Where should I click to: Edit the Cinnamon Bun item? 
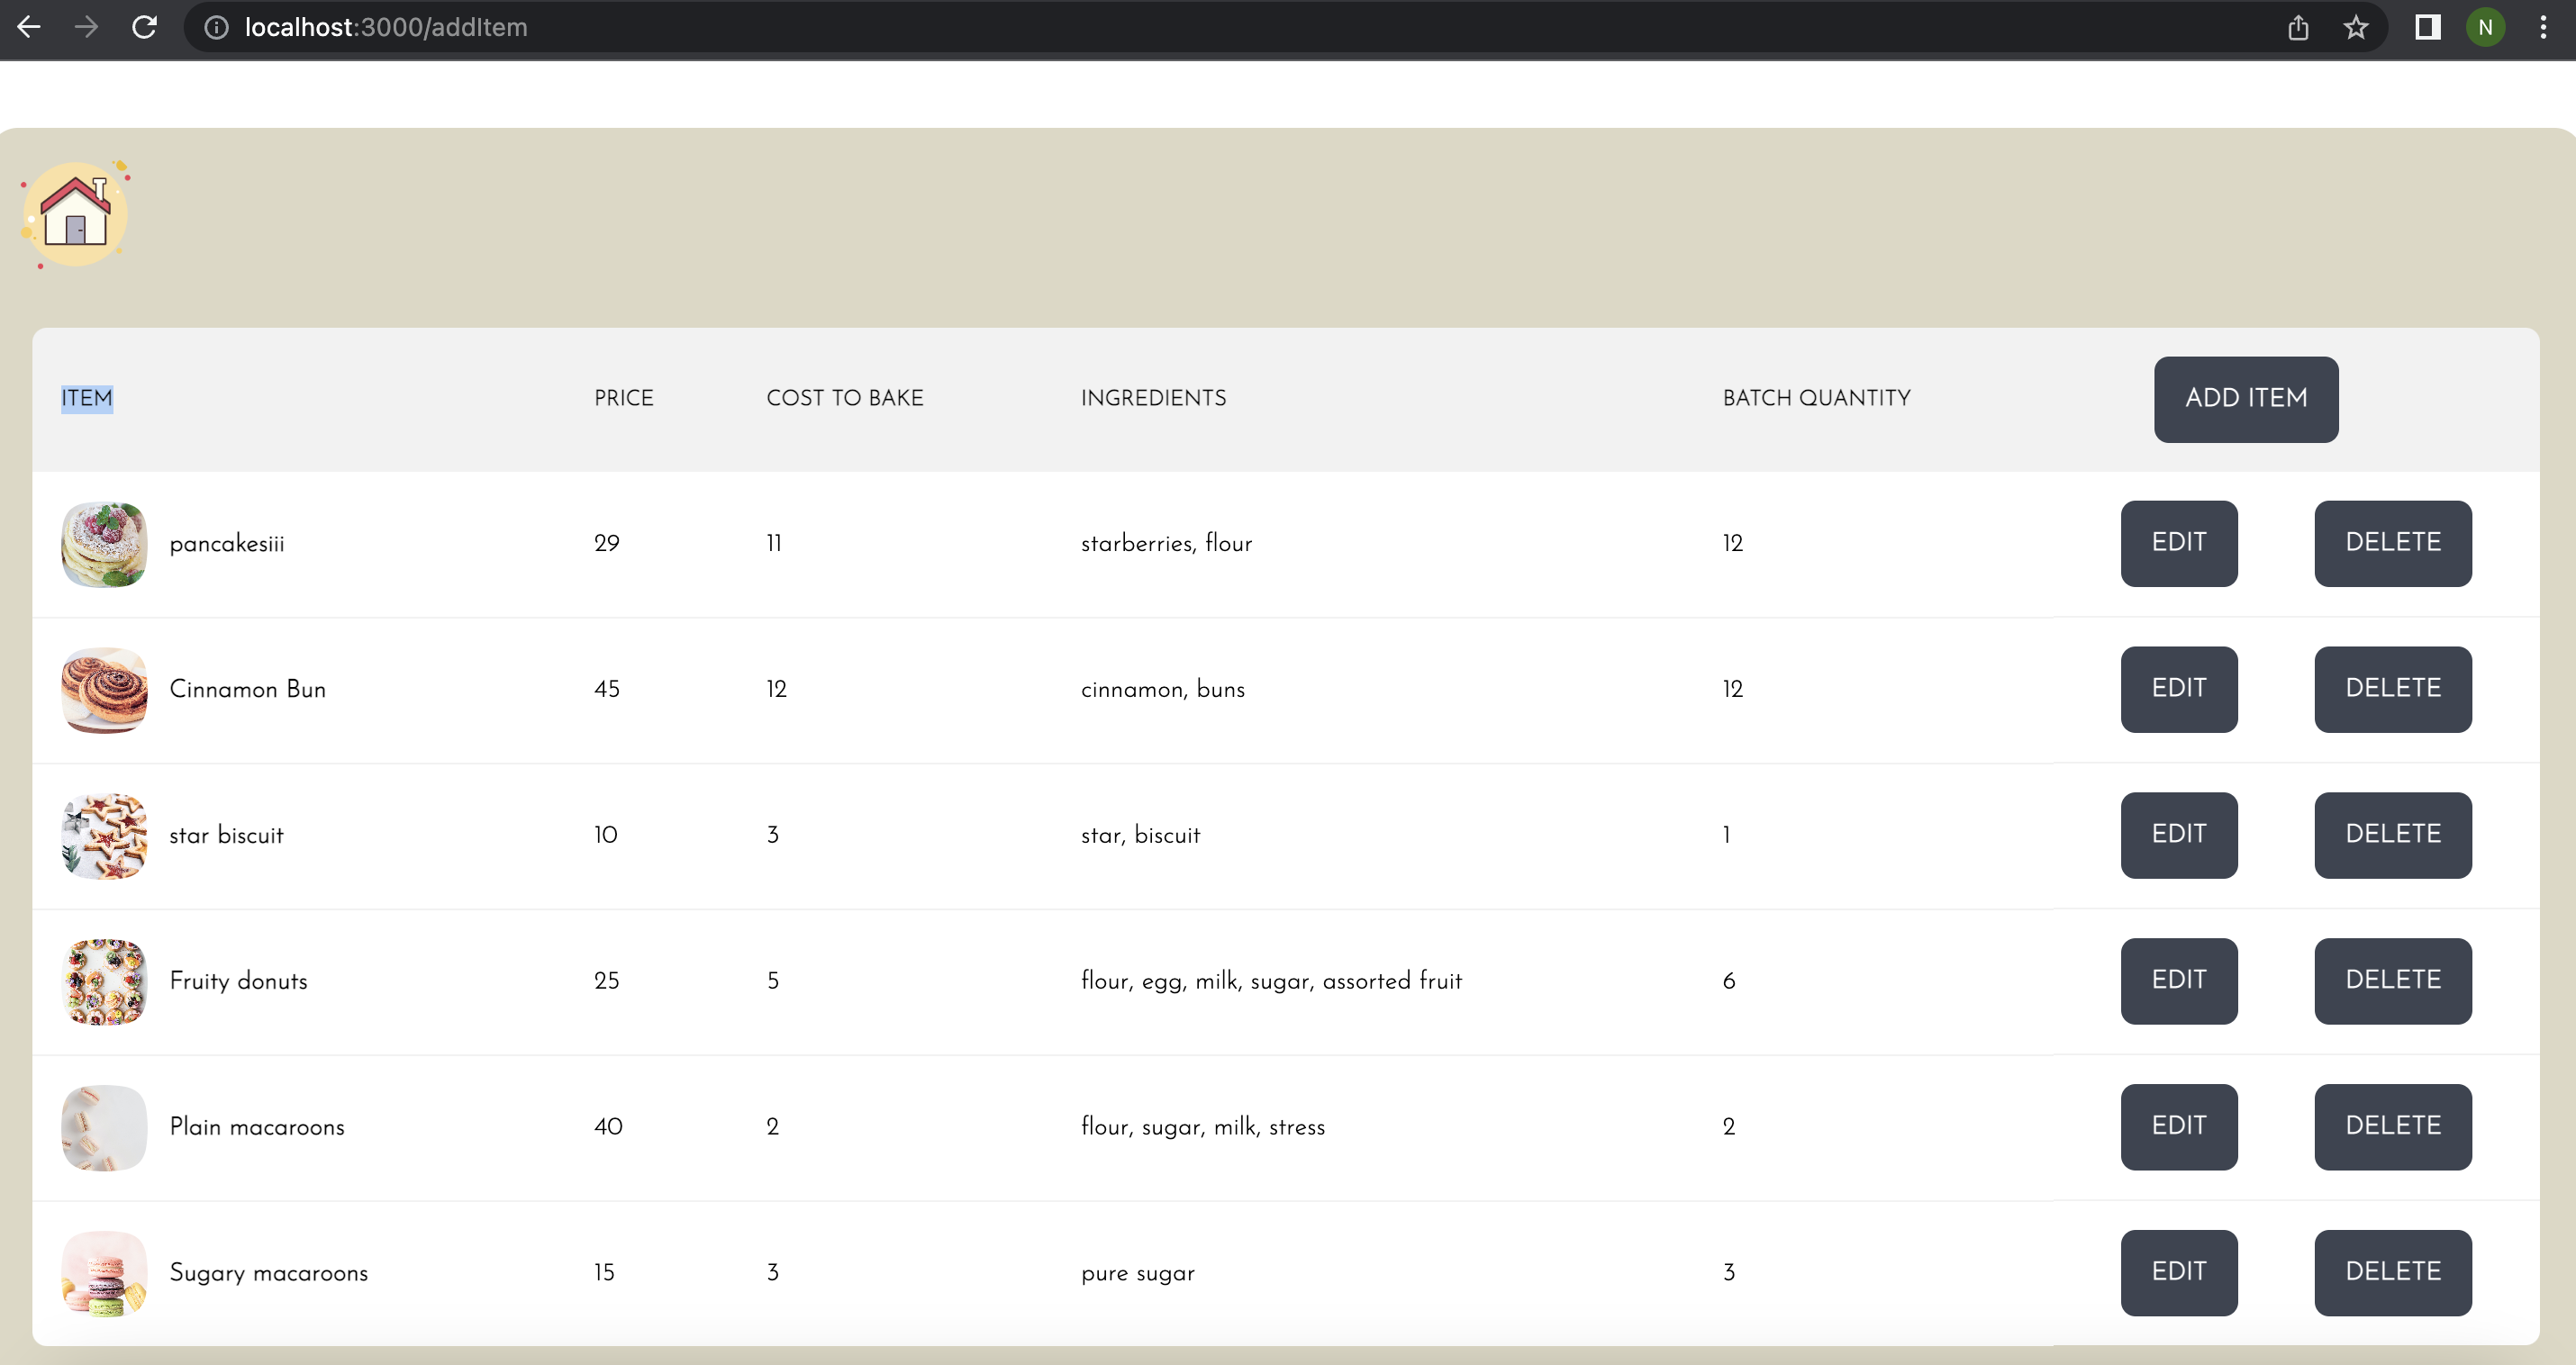pos(2179,689)
